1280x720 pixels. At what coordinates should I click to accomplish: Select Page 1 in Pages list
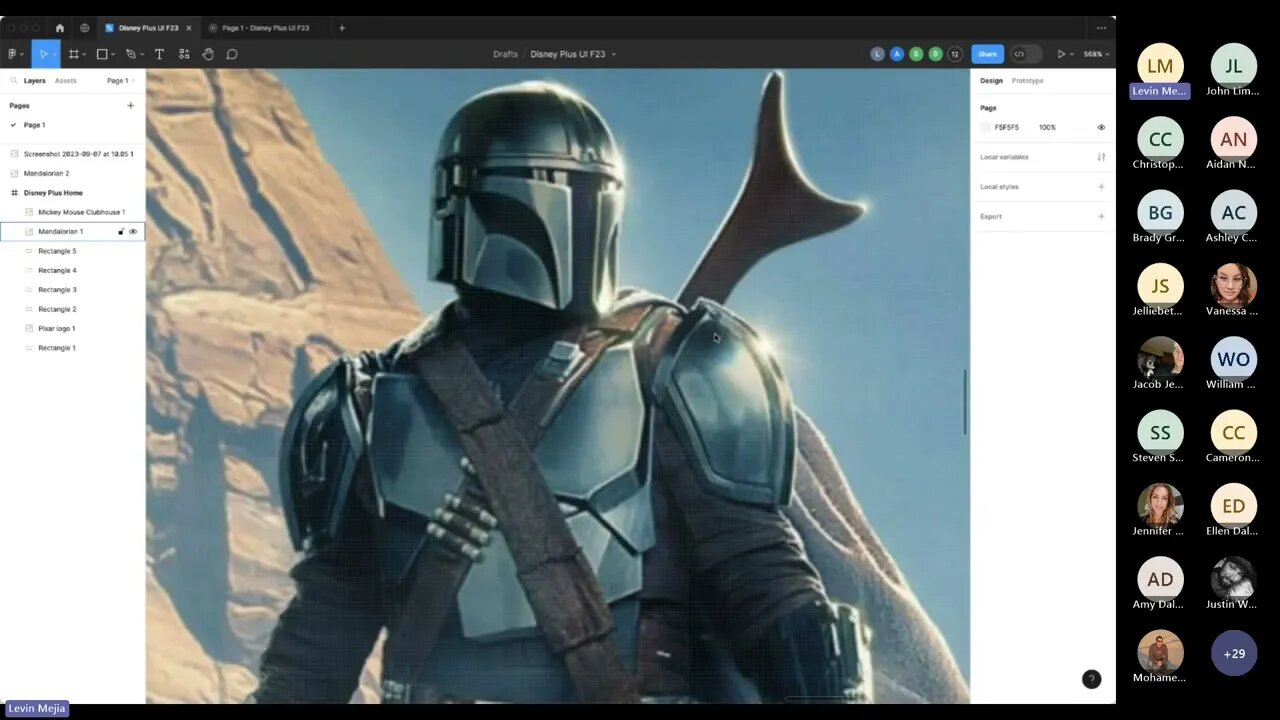click(72, 125)
